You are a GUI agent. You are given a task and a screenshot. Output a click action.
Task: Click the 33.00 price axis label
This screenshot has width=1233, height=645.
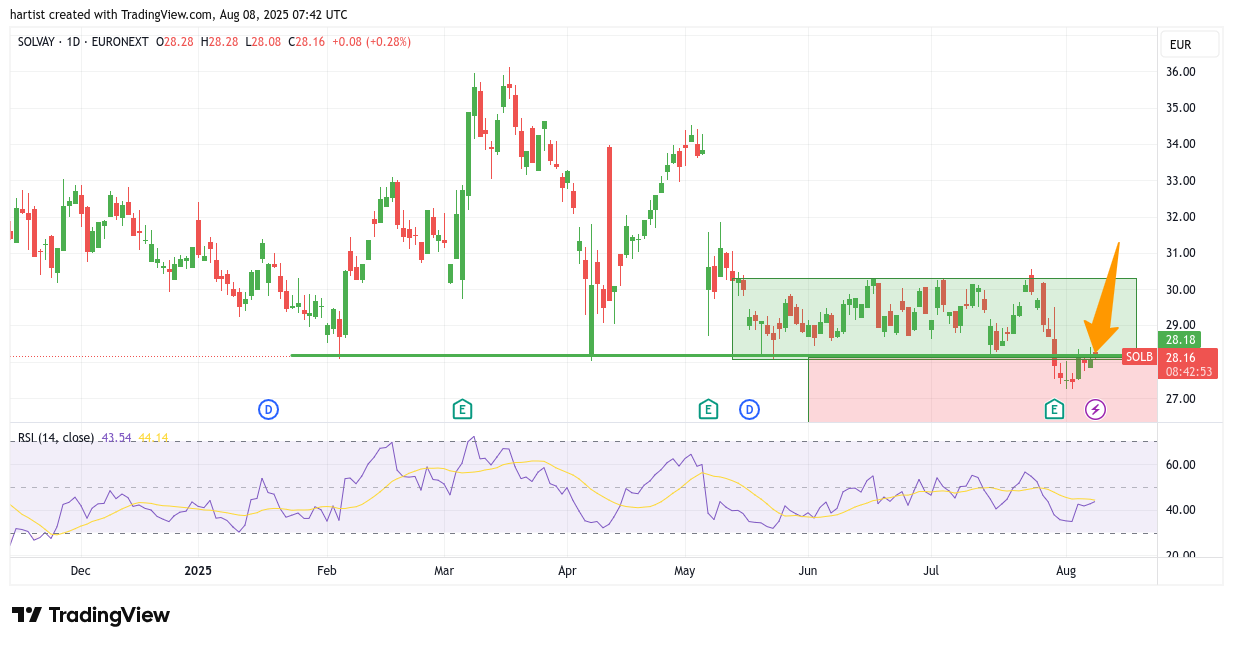[x=1181, y=181]
